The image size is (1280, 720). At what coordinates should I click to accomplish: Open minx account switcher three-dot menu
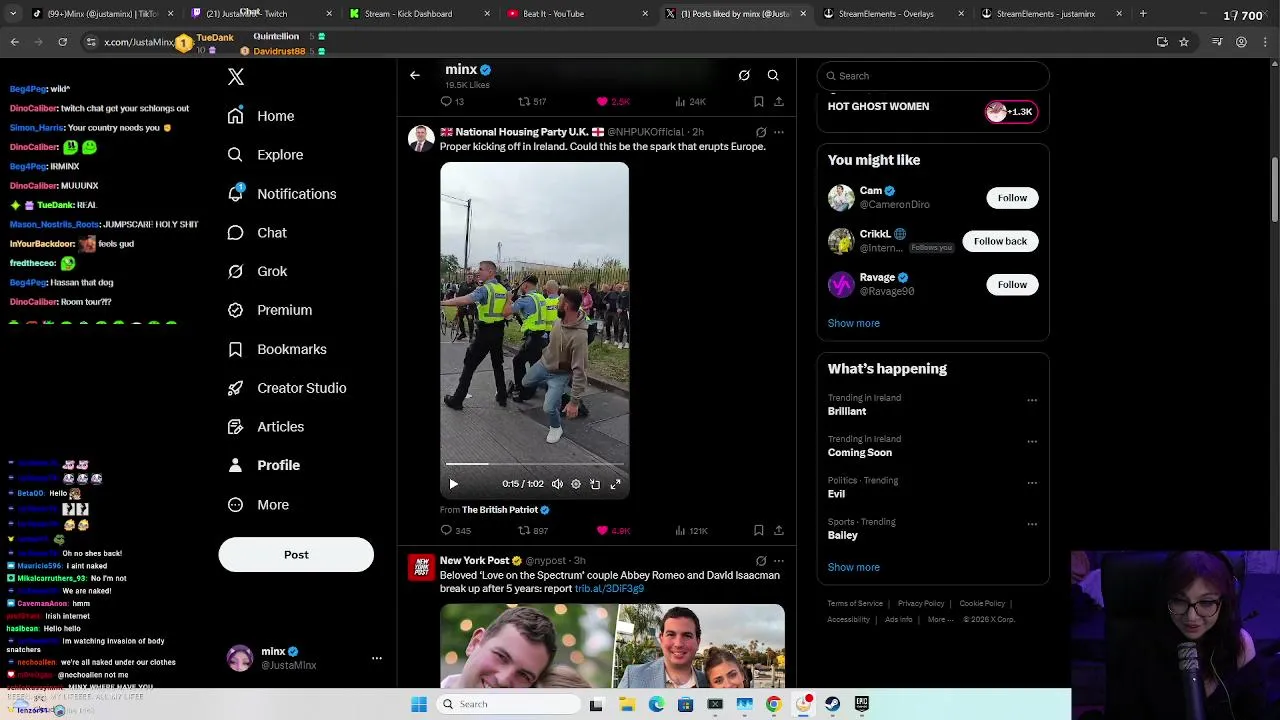tap(377, 658)
